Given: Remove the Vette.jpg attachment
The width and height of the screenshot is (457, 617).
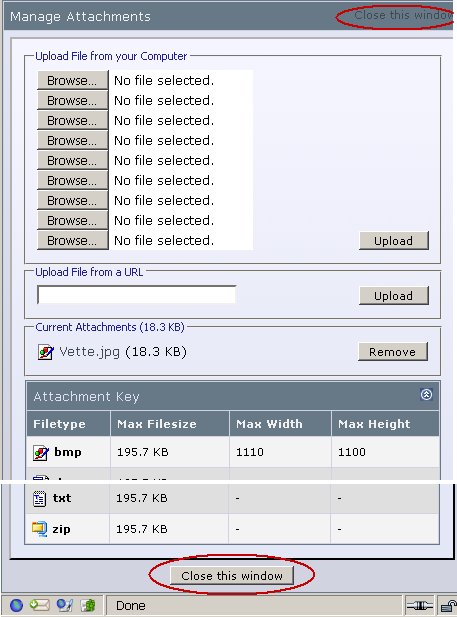Looking at the screenshot, I should click(x=392, y=351).
